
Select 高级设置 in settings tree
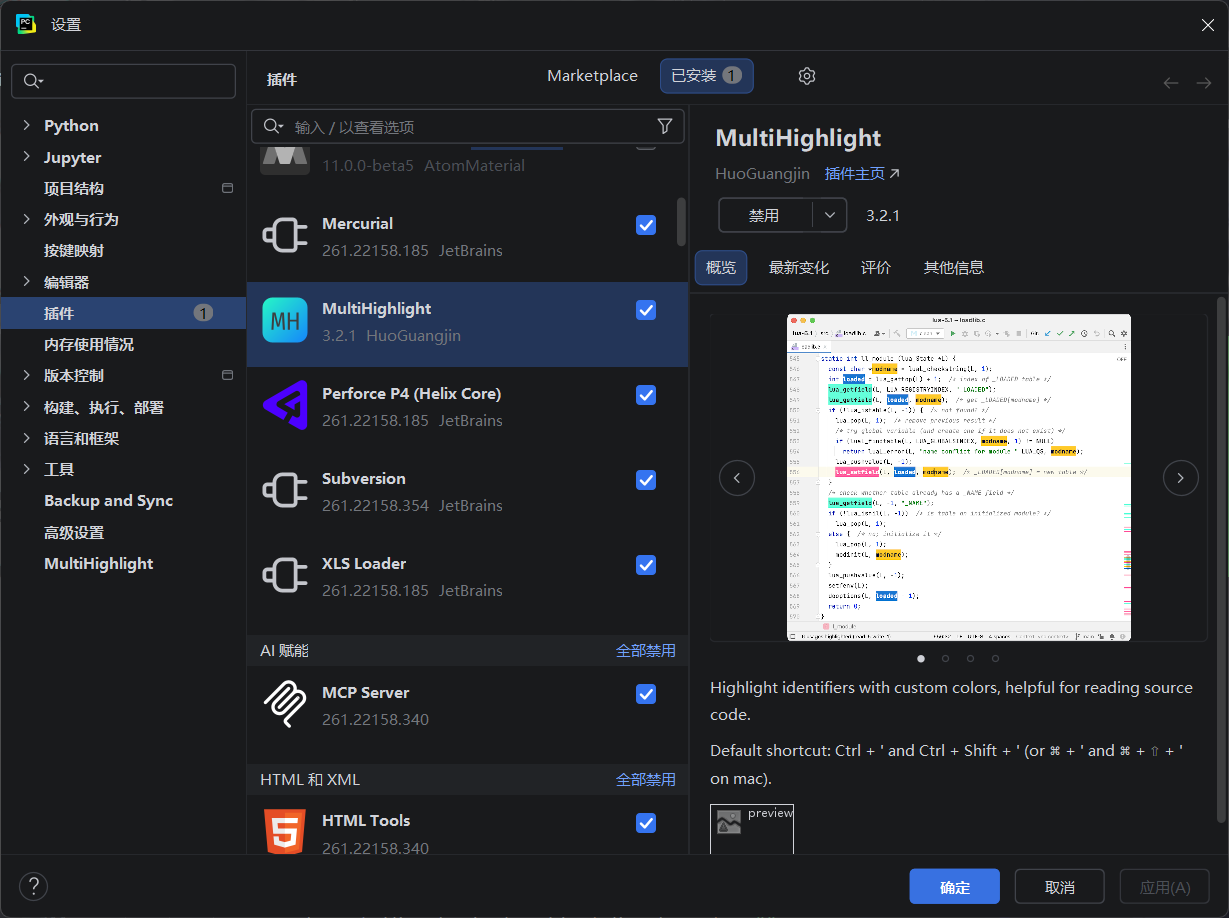click(x=74, y=532)
